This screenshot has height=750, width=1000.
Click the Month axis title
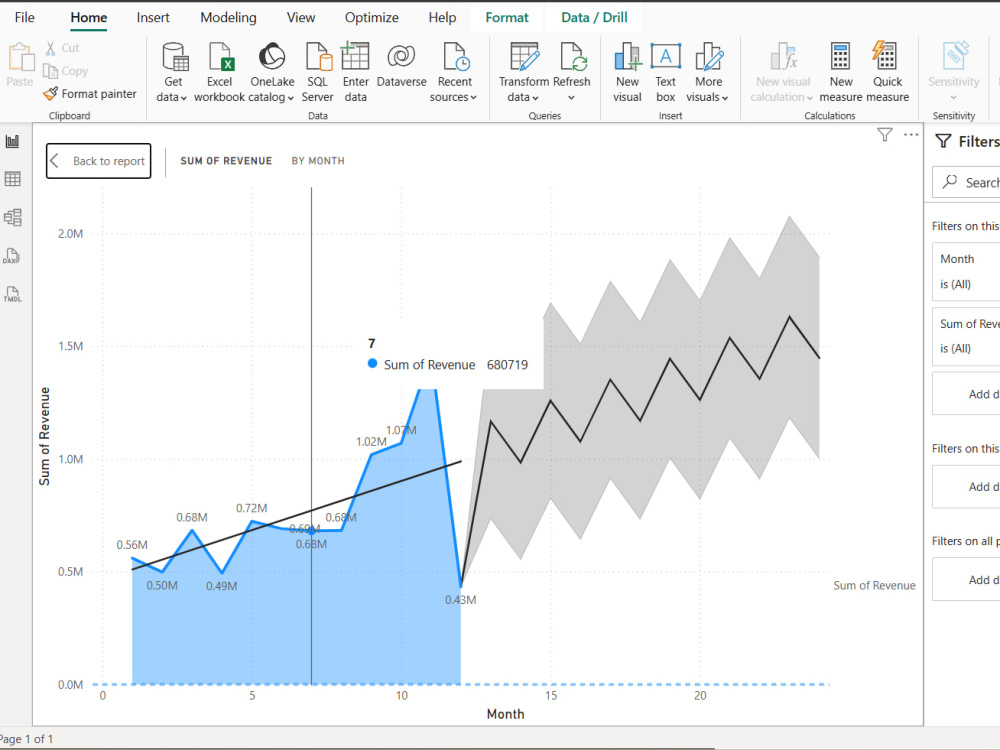[x=505, y=714]
